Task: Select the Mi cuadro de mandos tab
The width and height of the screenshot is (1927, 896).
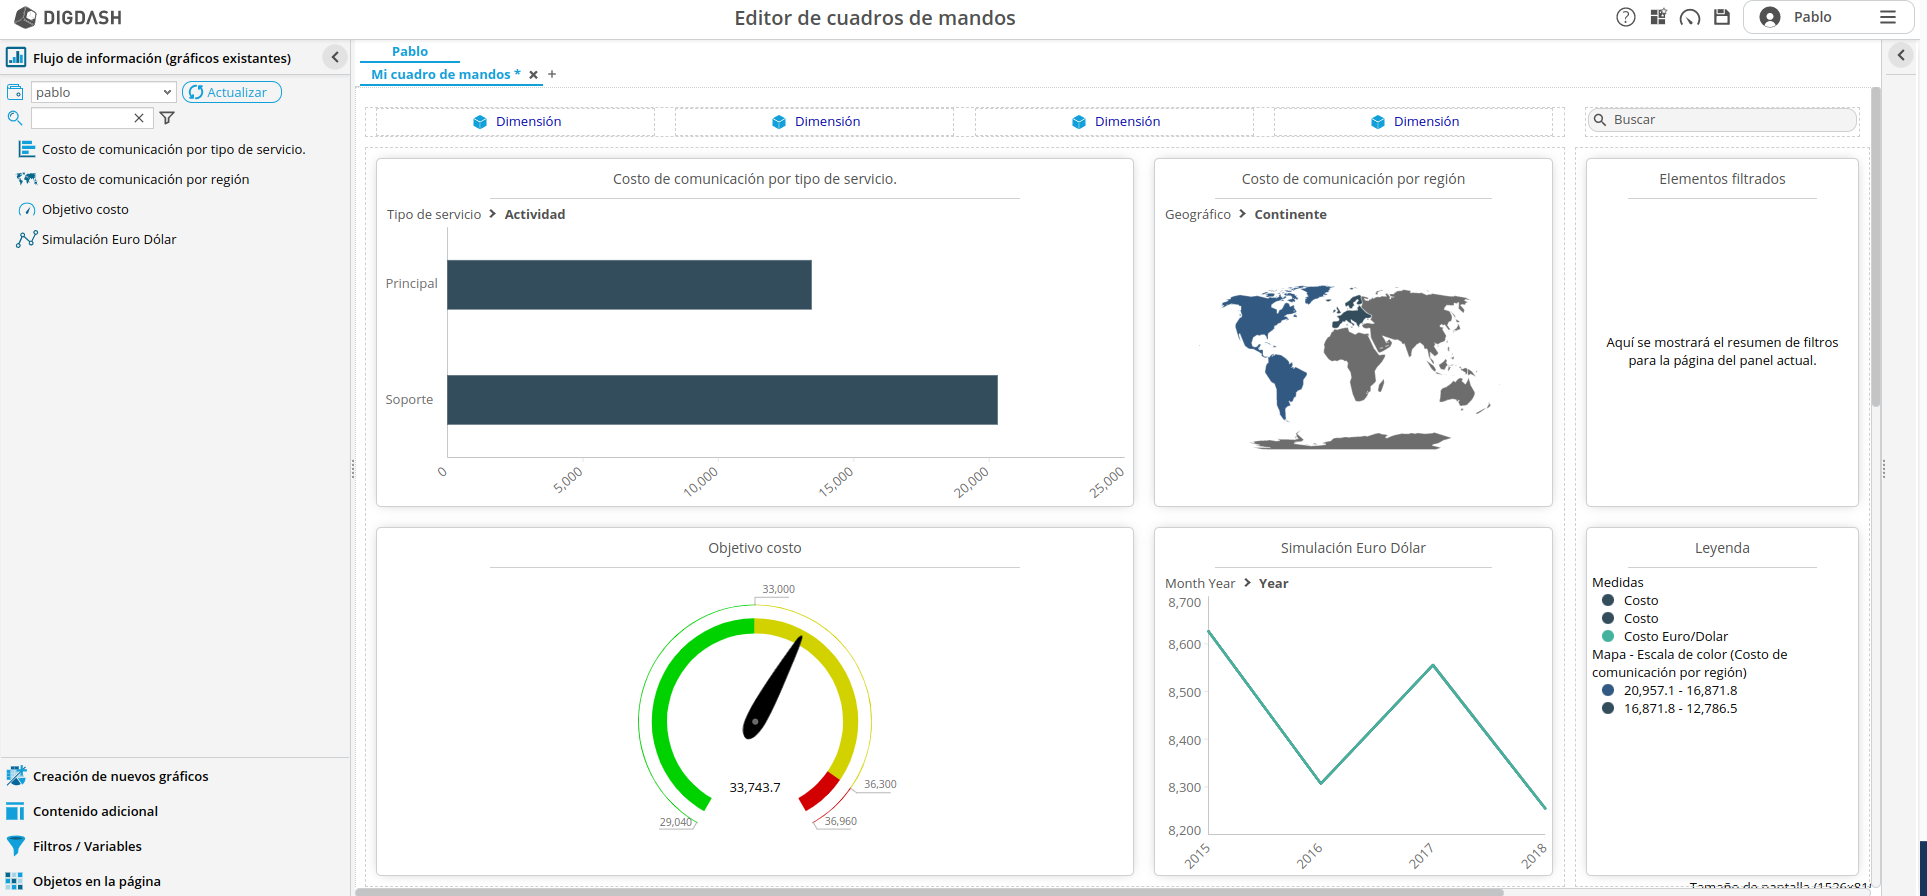Action: coord(445,74)
